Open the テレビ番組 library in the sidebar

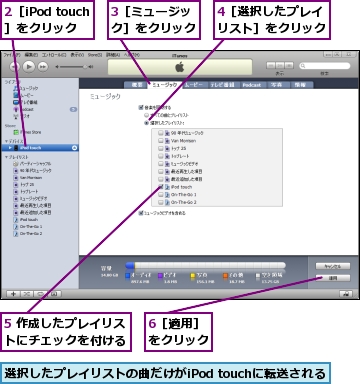click(x=25, y=102)
